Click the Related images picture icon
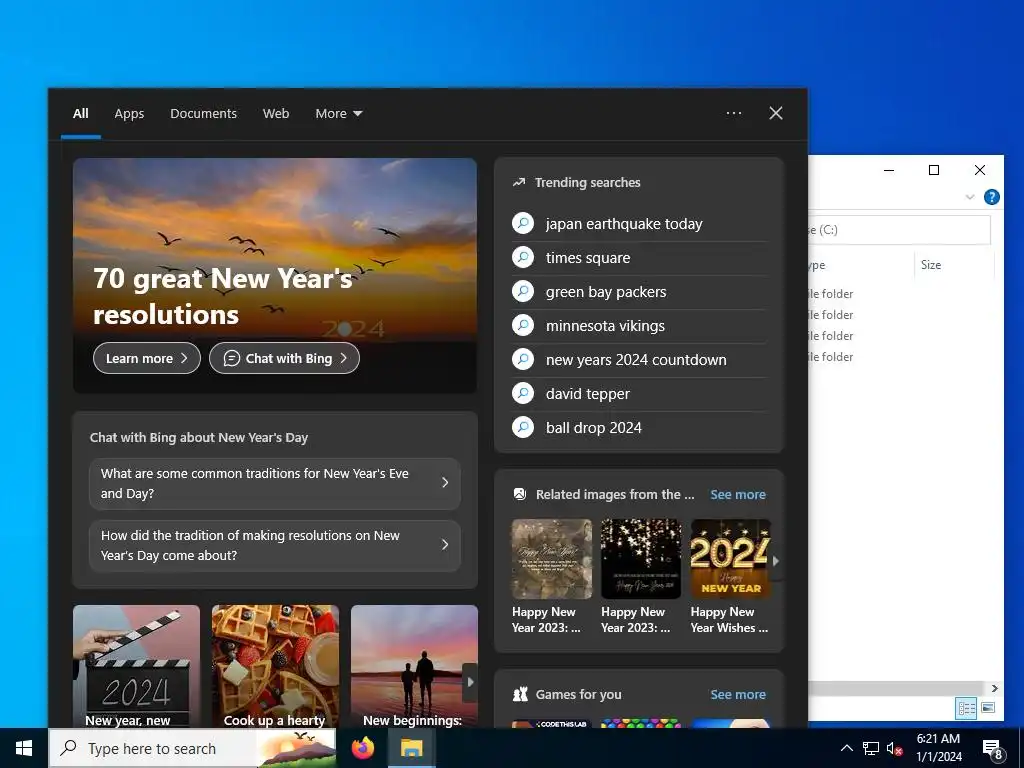Viewport: 1024px width, 768px height. point(520,494)
